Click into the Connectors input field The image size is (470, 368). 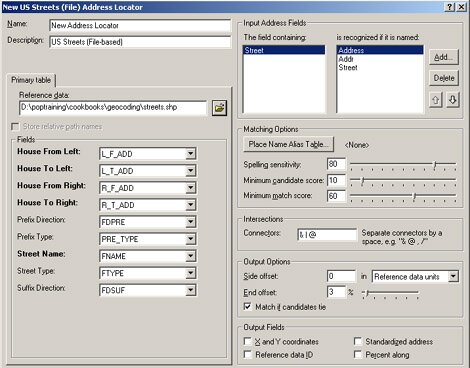327,235
